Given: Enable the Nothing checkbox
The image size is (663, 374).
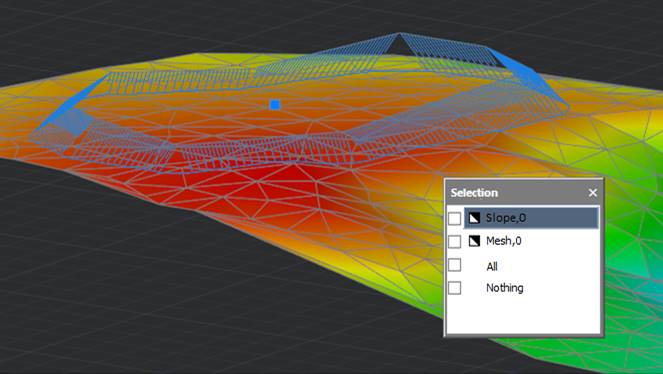Looking at the screenshot, I should [455, 288].
